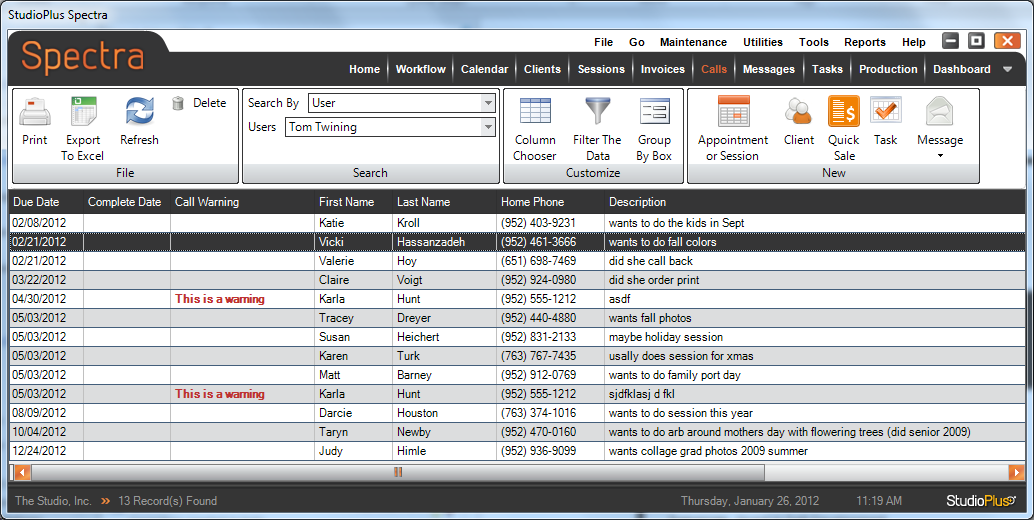Image resolution: width=1034 pixels, height=520 pixels.
Task: Switch to the Invoices tab
Action: (x=662, y=69)
